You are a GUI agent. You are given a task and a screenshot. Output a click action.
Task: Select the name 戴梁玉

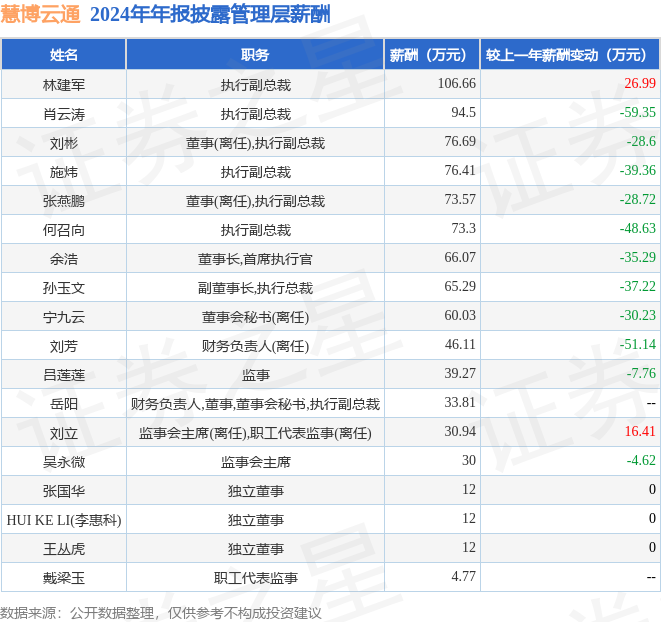coord(64,578)
